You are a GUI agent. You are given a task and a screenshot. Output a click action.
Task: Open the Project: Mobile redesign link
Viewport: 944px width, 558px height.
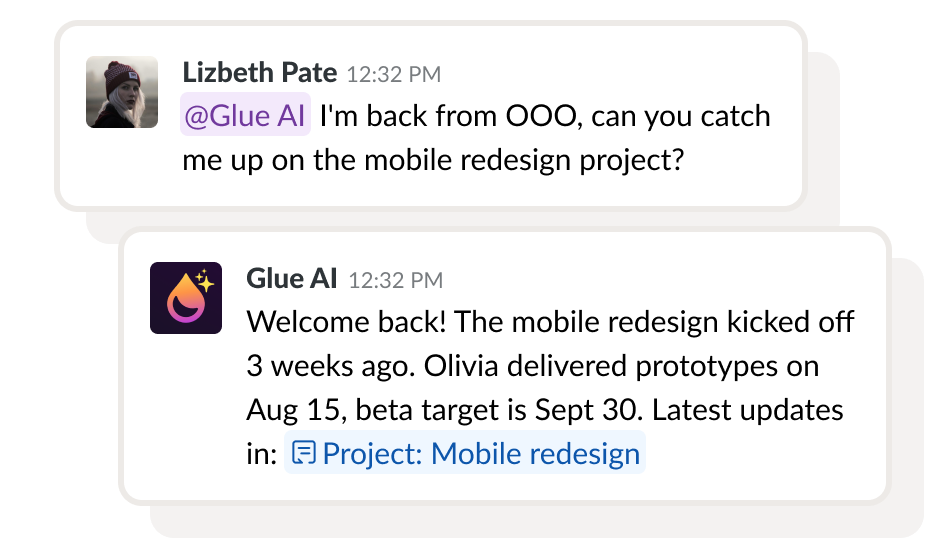tap(465, 453)
